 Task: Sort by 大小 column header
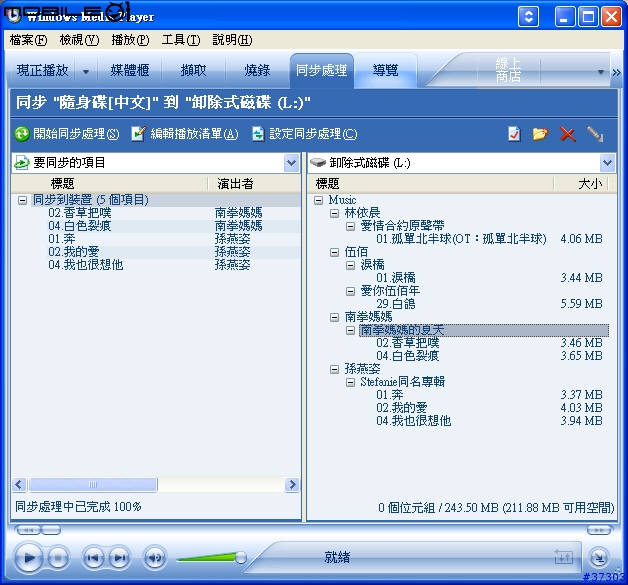pyautogui.click(x=580, y=184)
